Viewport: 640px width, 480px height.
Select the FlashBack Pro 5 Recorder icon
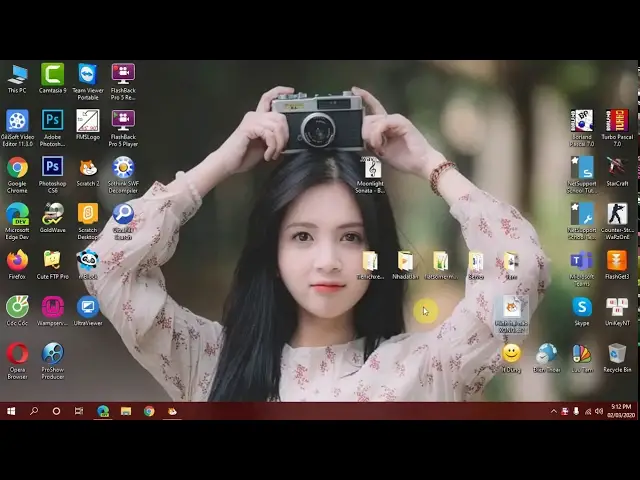123,82
